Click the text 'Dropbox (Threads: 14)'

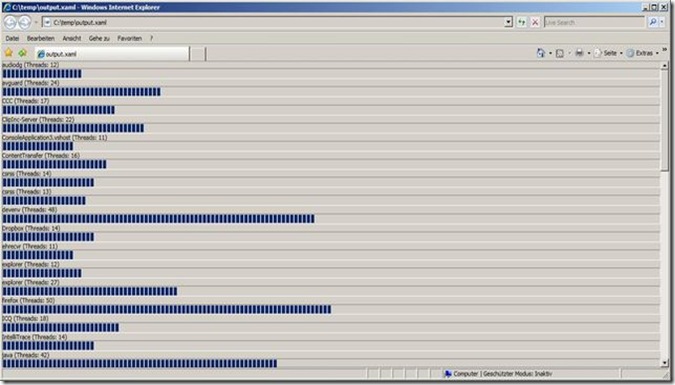point(31,228)
